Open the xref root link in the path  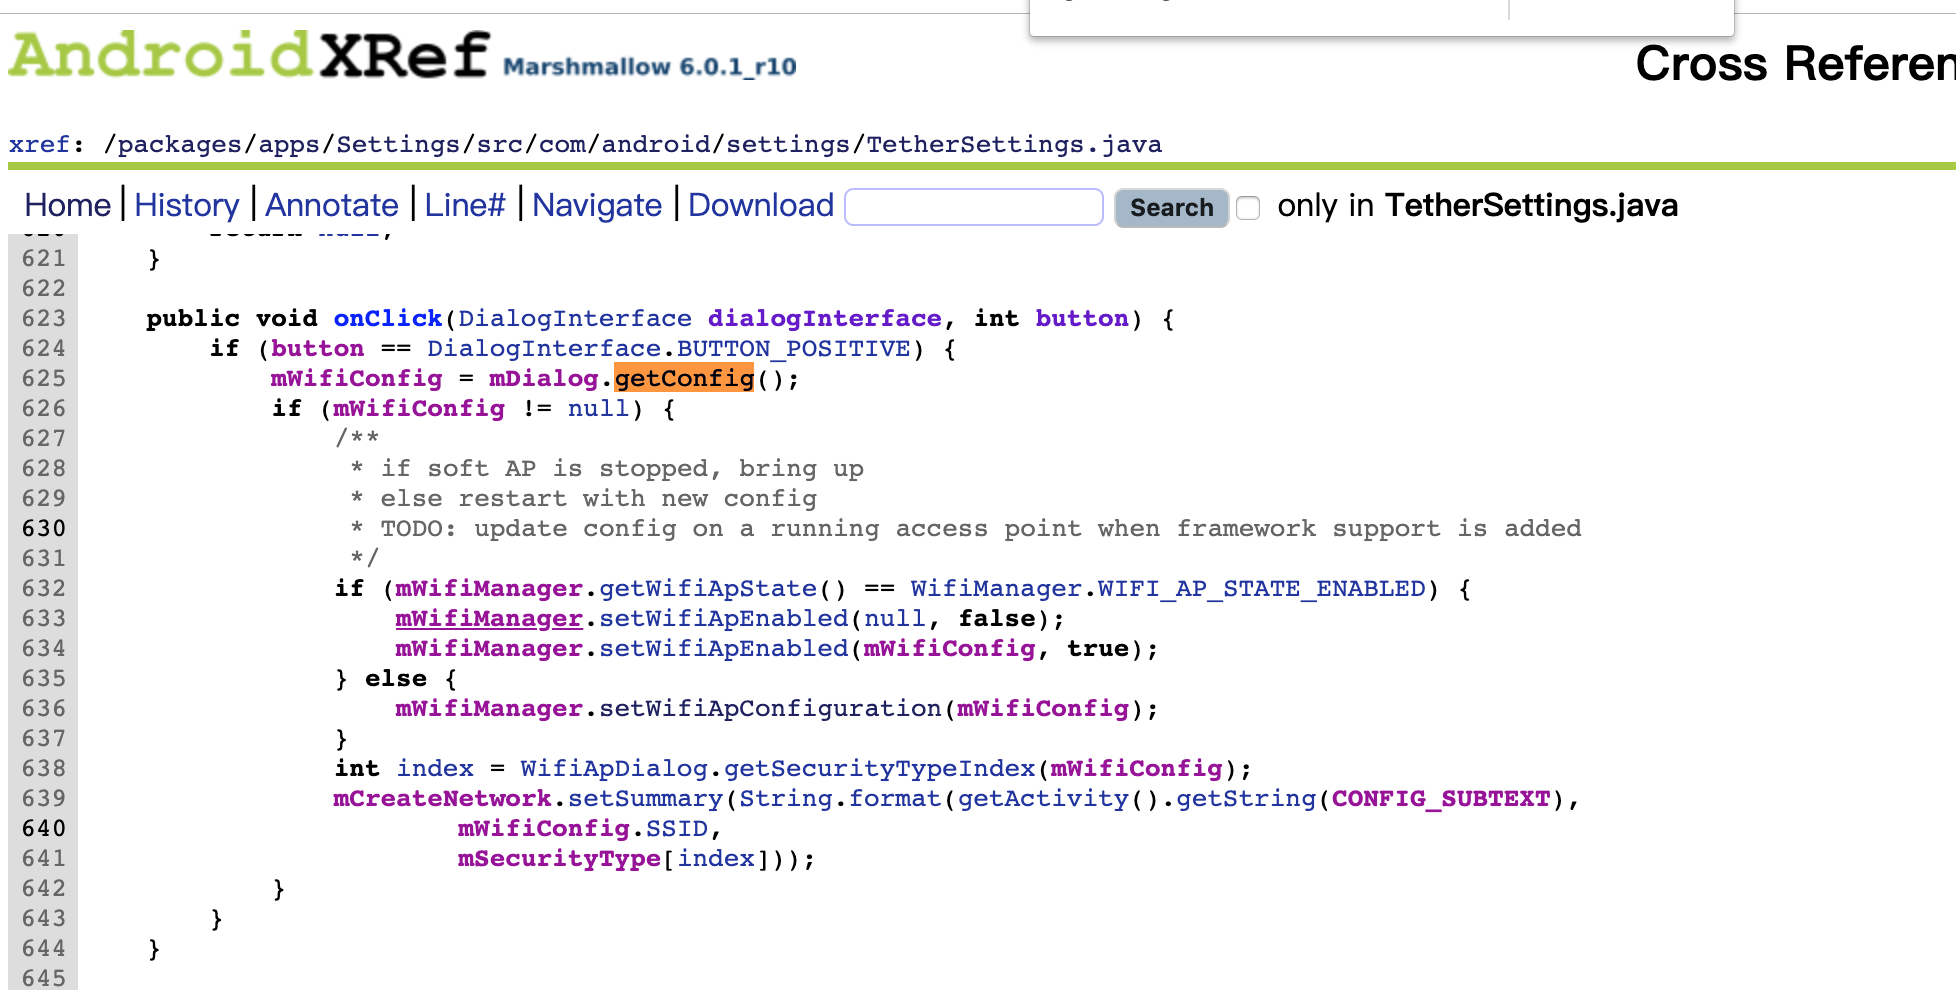(40, 144)
